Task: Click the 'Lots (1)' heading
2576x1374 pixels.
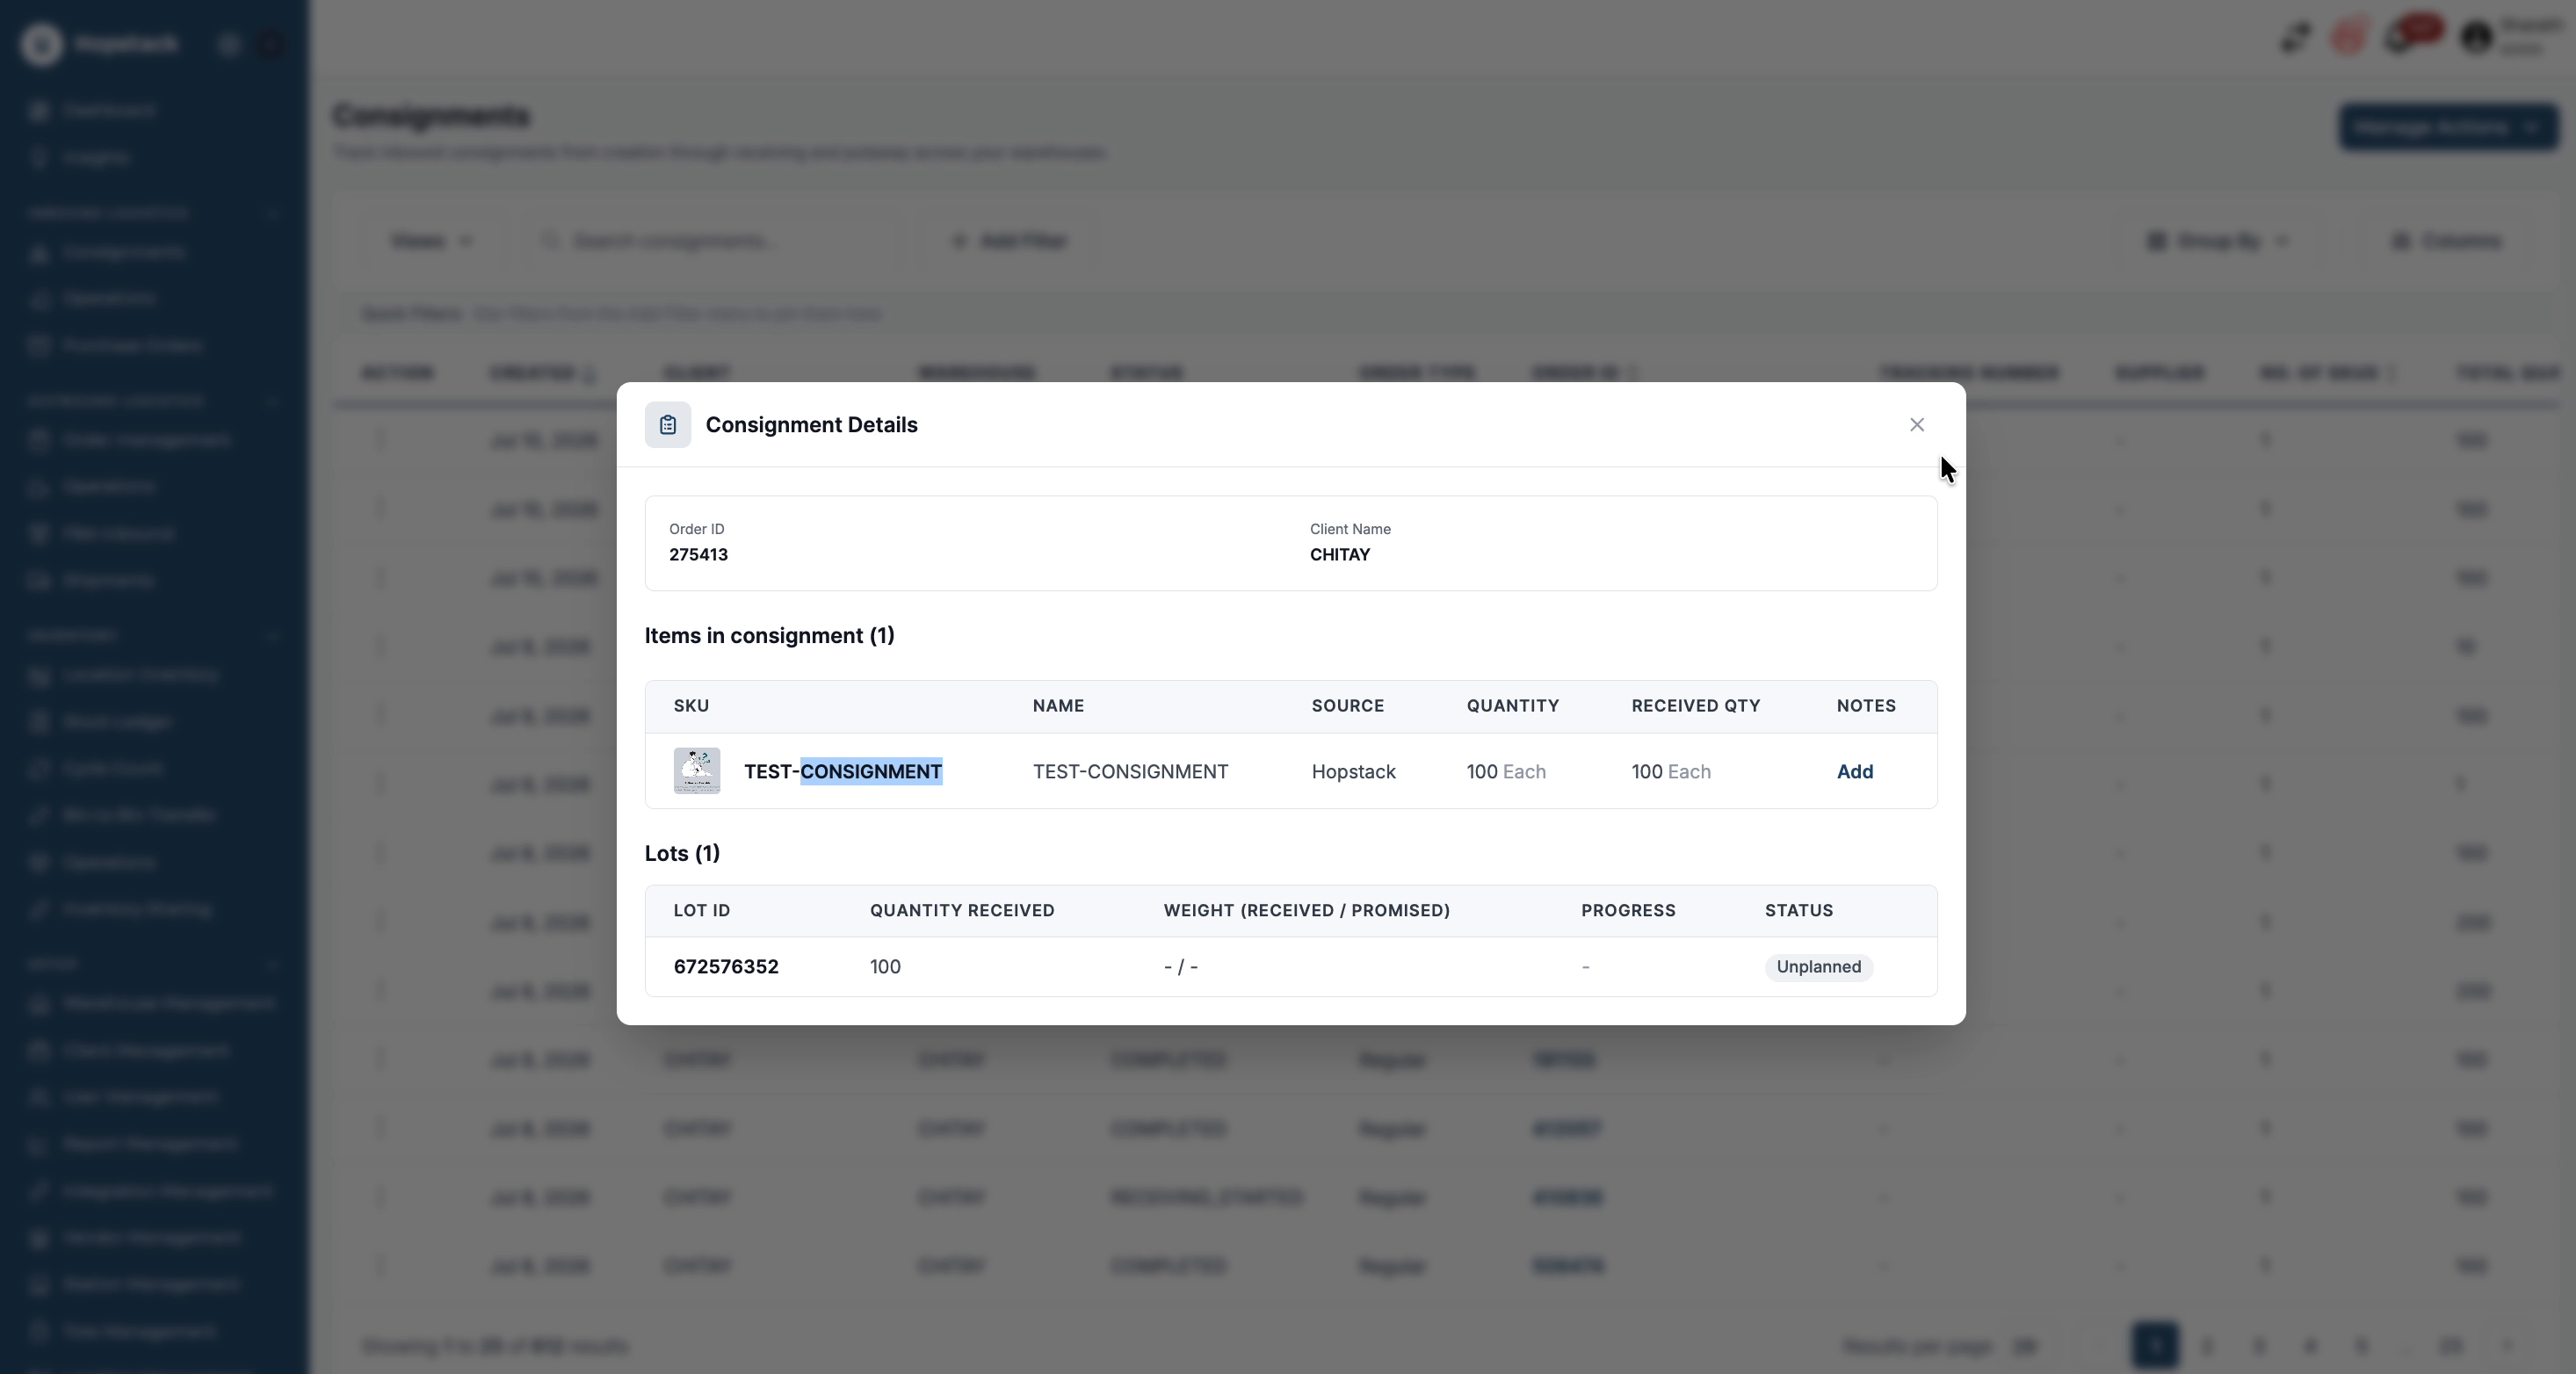Action: [x=682, y=853]
